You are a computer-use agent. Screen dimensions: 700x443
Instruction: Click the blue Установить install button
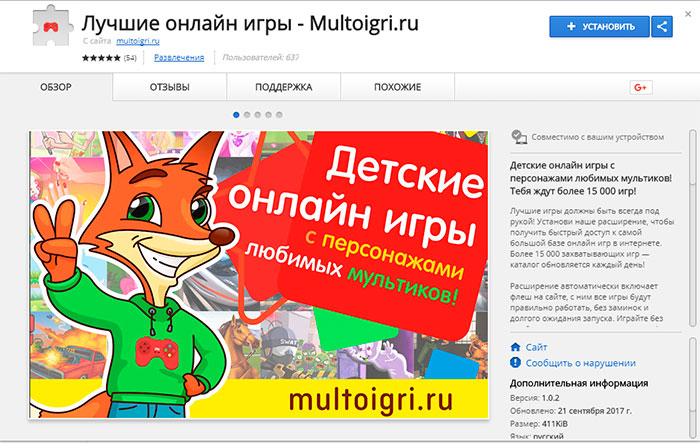[x=599, y=26]
